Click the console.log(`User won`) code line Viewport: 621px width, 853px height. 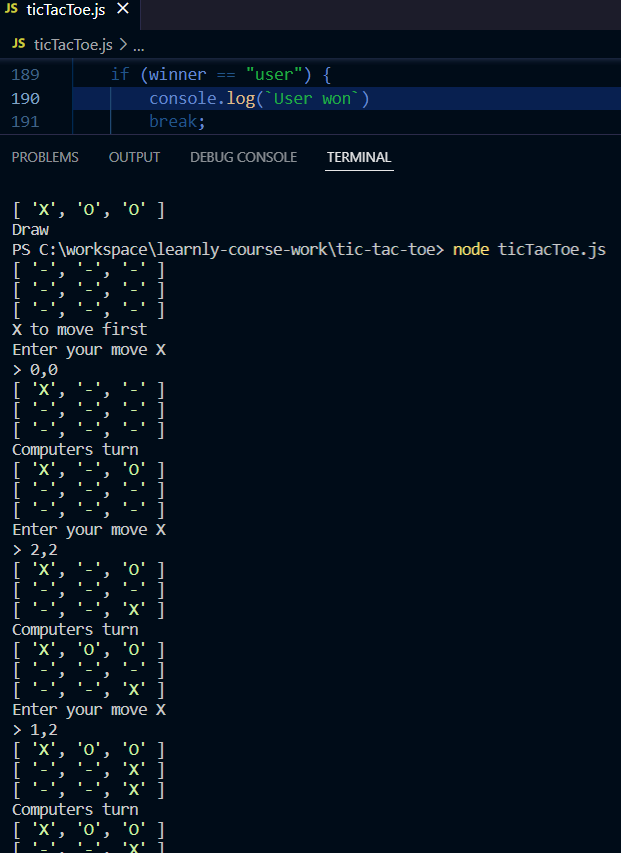coord(259,98)
